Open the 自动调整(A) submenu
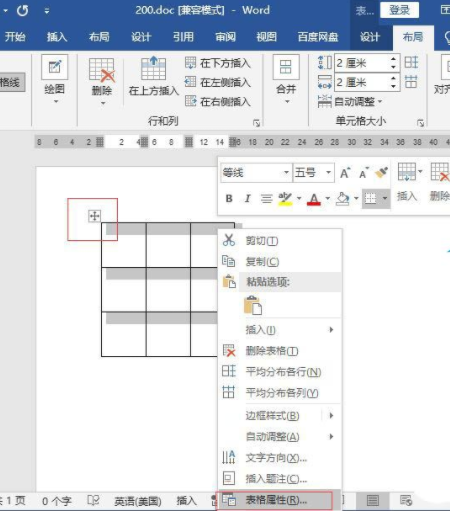The width and height of the screenshot is (450, 511). 280,437
